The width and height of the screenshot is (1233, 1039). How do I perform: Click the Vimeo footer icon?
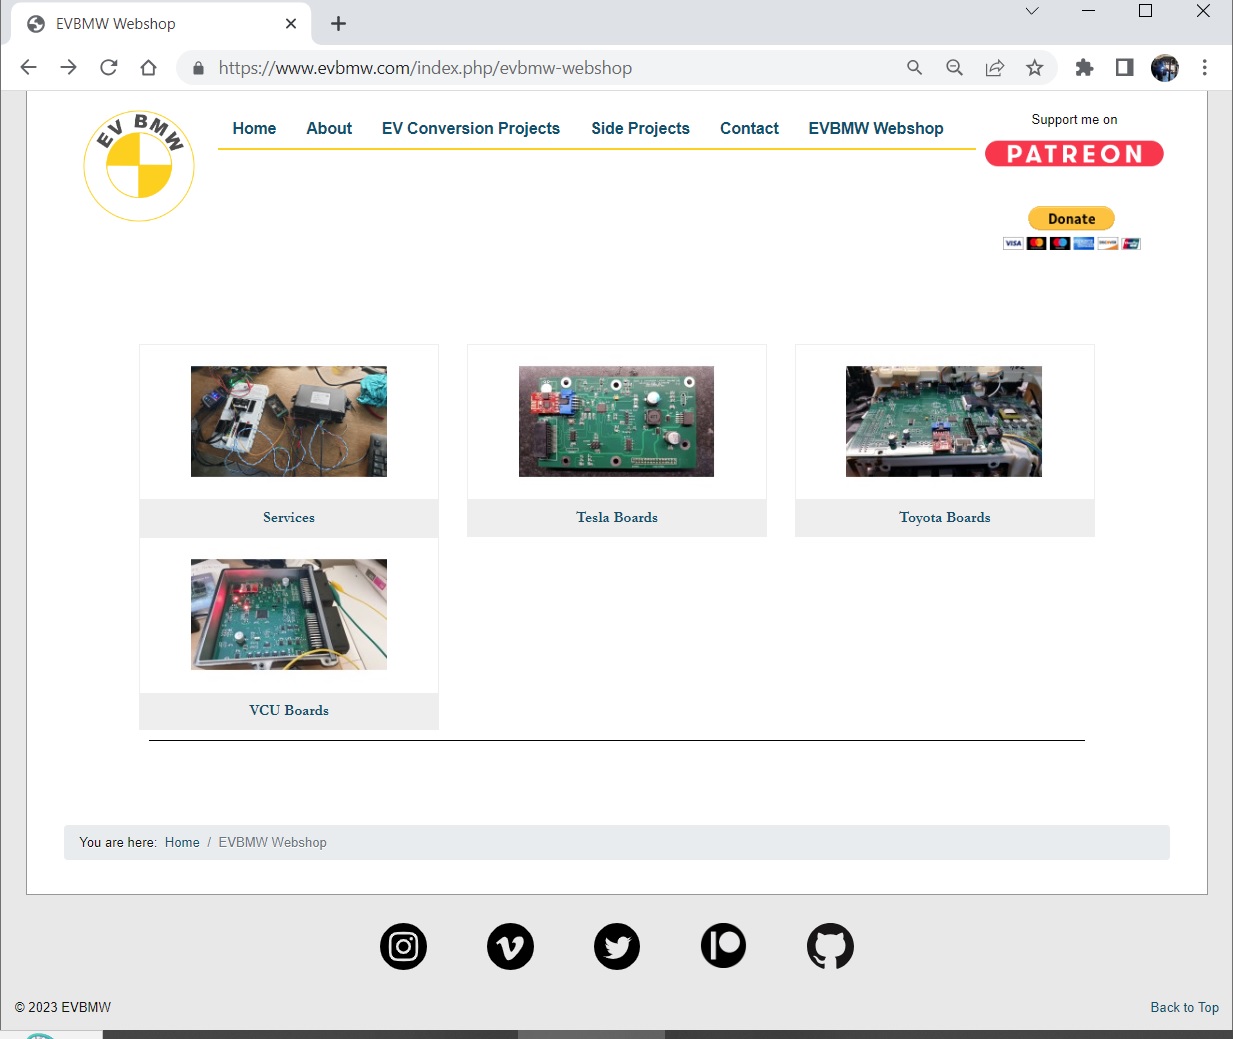coord(510,946)
